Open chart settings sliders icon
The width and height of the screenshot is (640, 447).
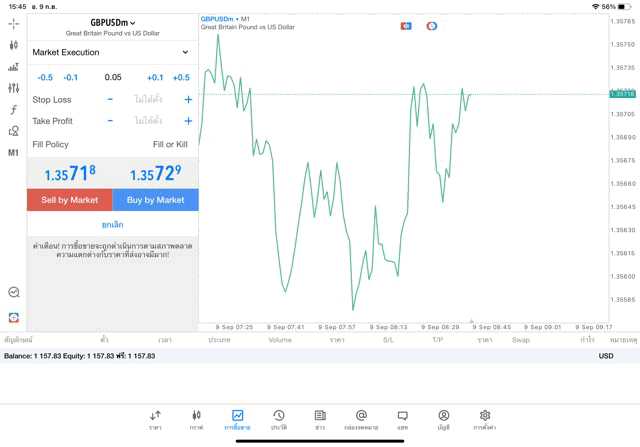(14, 89)
